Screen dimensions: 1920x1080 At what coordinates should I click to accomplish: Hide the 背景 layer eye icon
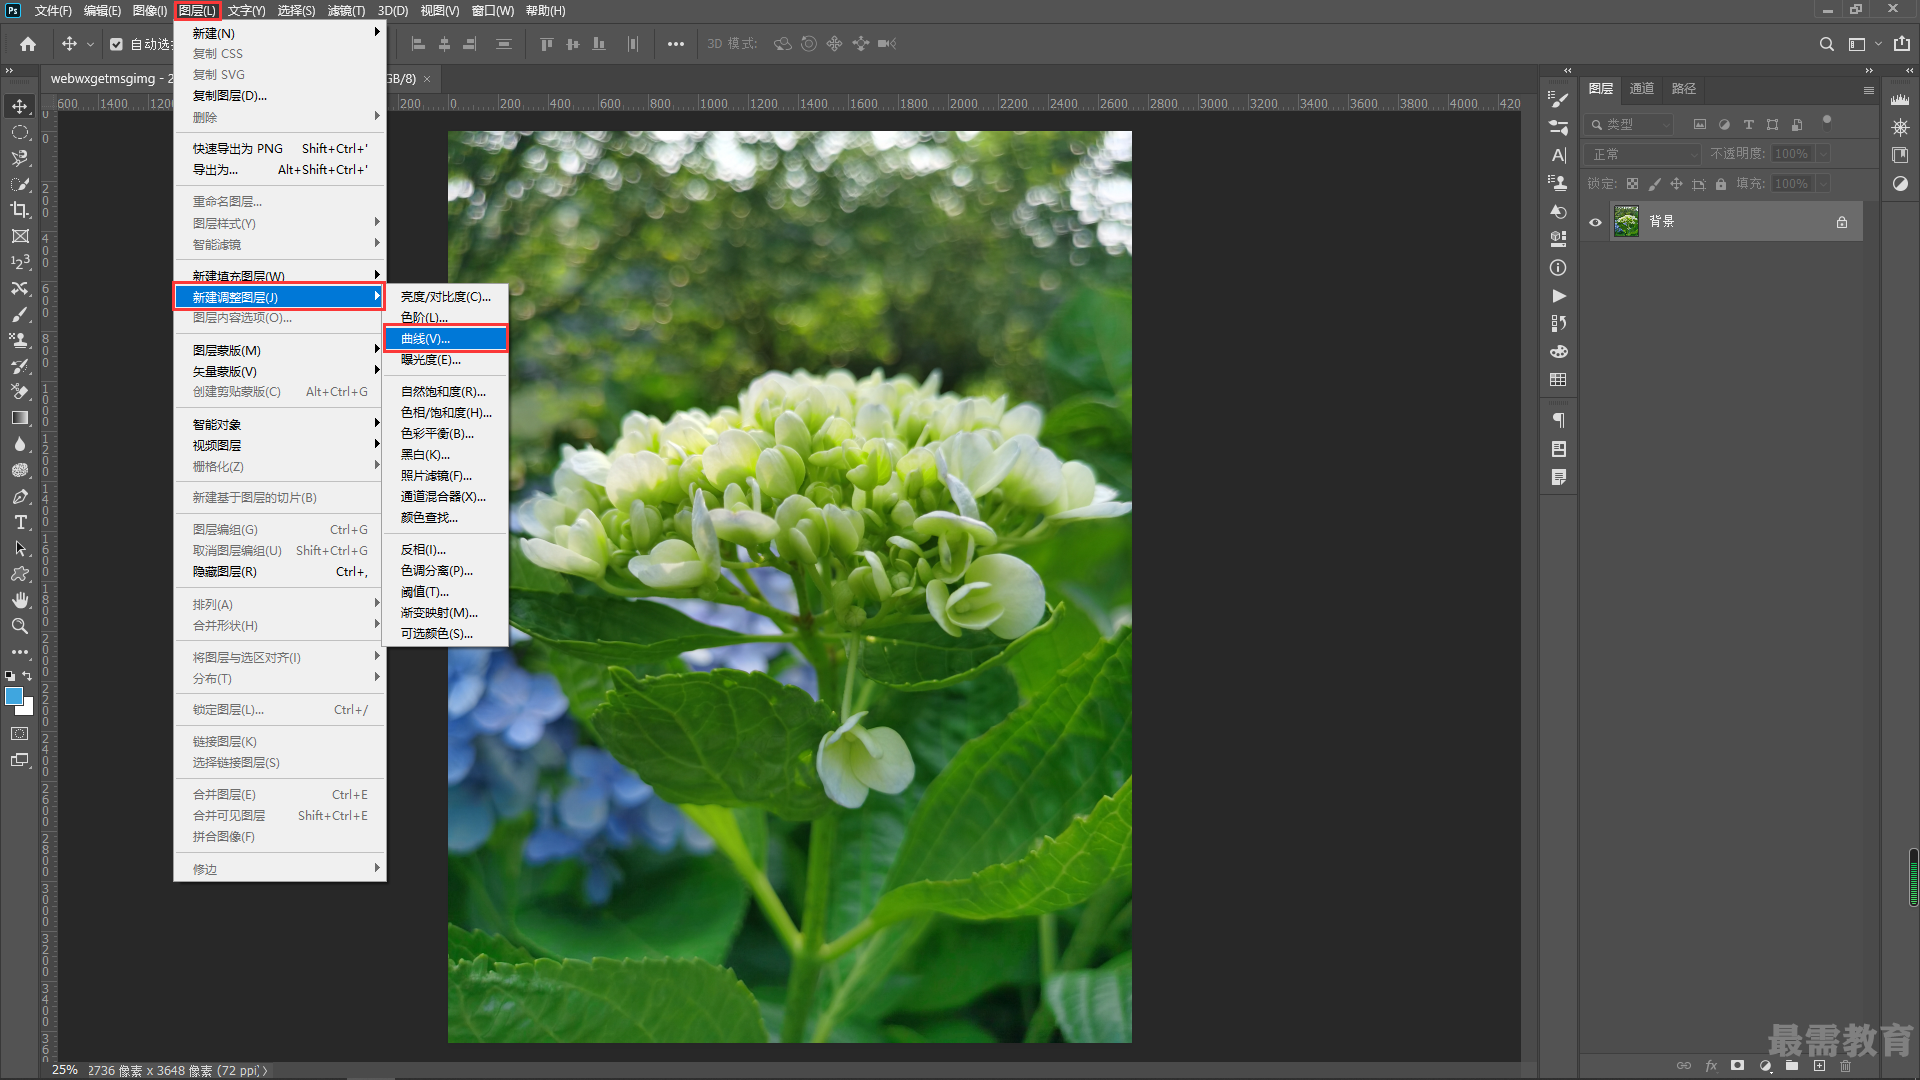point(1596,222)
